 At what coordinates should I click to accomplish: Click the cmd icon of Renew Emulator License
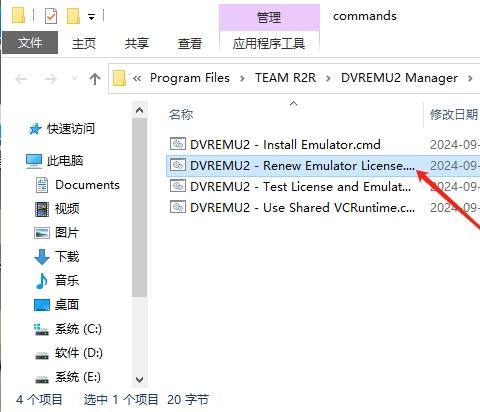178,165
